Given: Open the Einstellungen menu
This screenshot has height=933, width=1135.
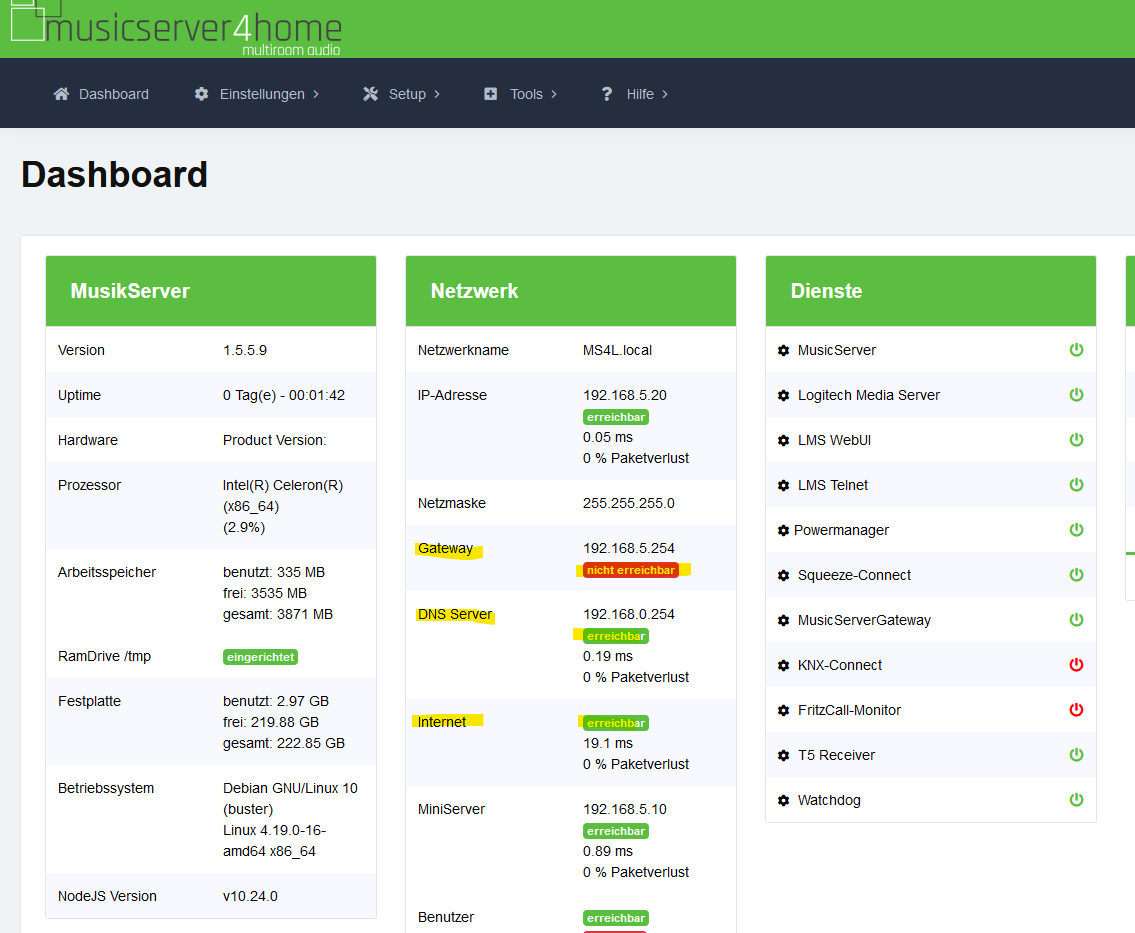Looking at the screenshot, I should point(256,94).
